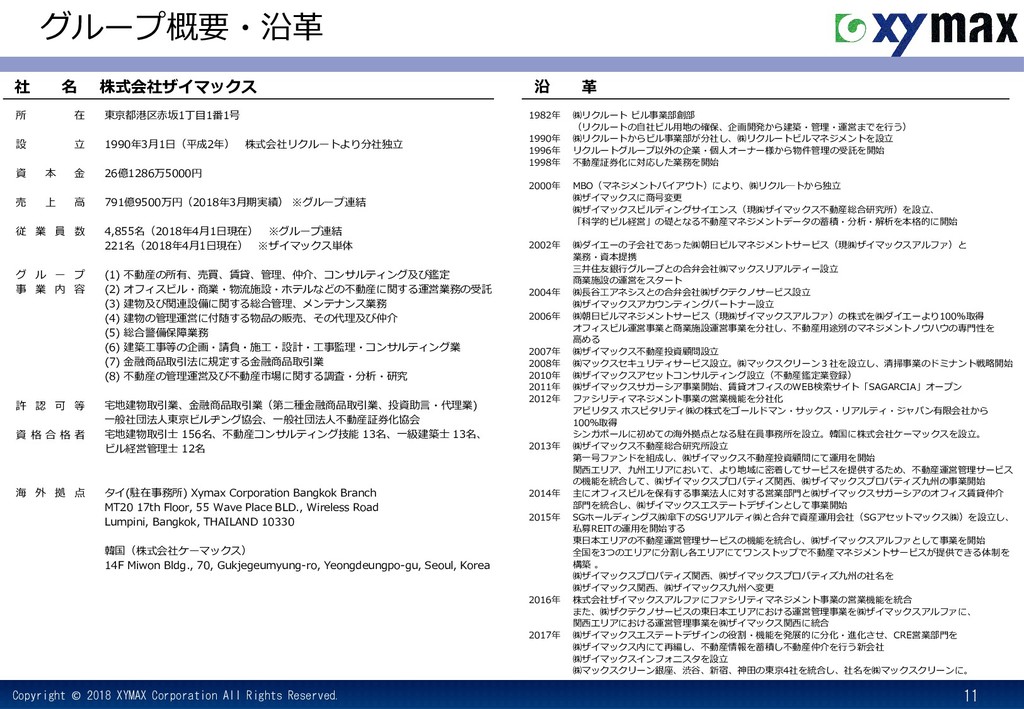Select ザイマックスインフォニスタを設立 line
The height and width of the screenshot is (709, 1024).
(650, 659)
